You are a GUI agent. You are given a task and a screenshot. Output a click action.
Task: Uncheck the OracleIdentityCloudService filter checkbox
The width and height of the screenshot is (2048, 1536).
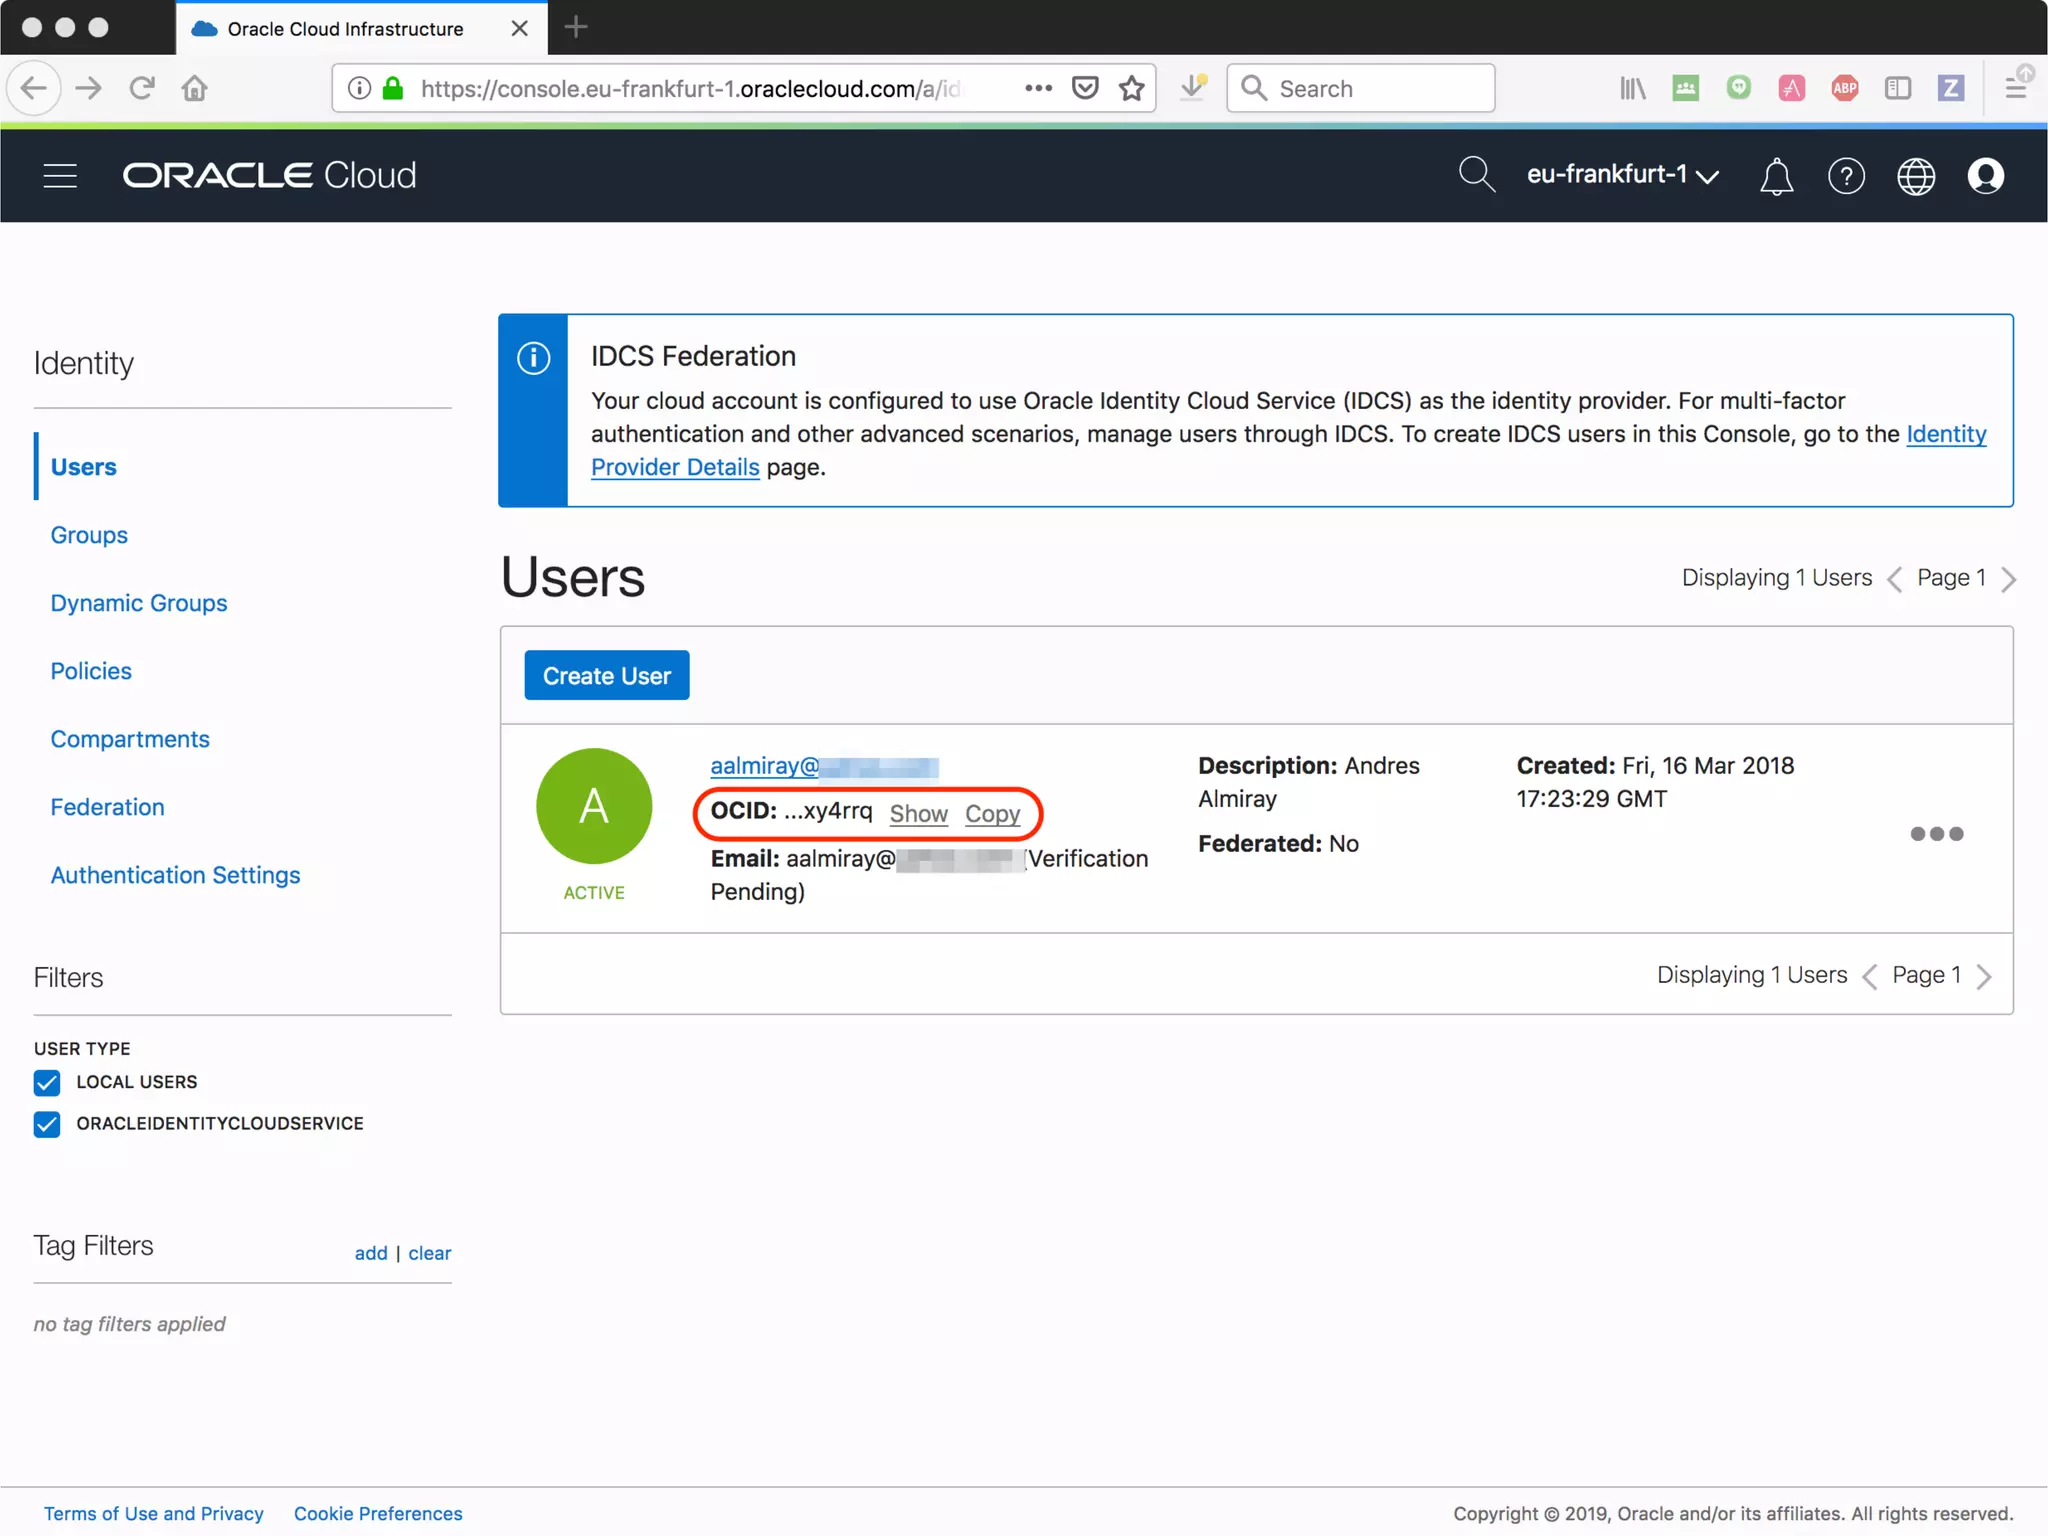tap(47, 1124)
